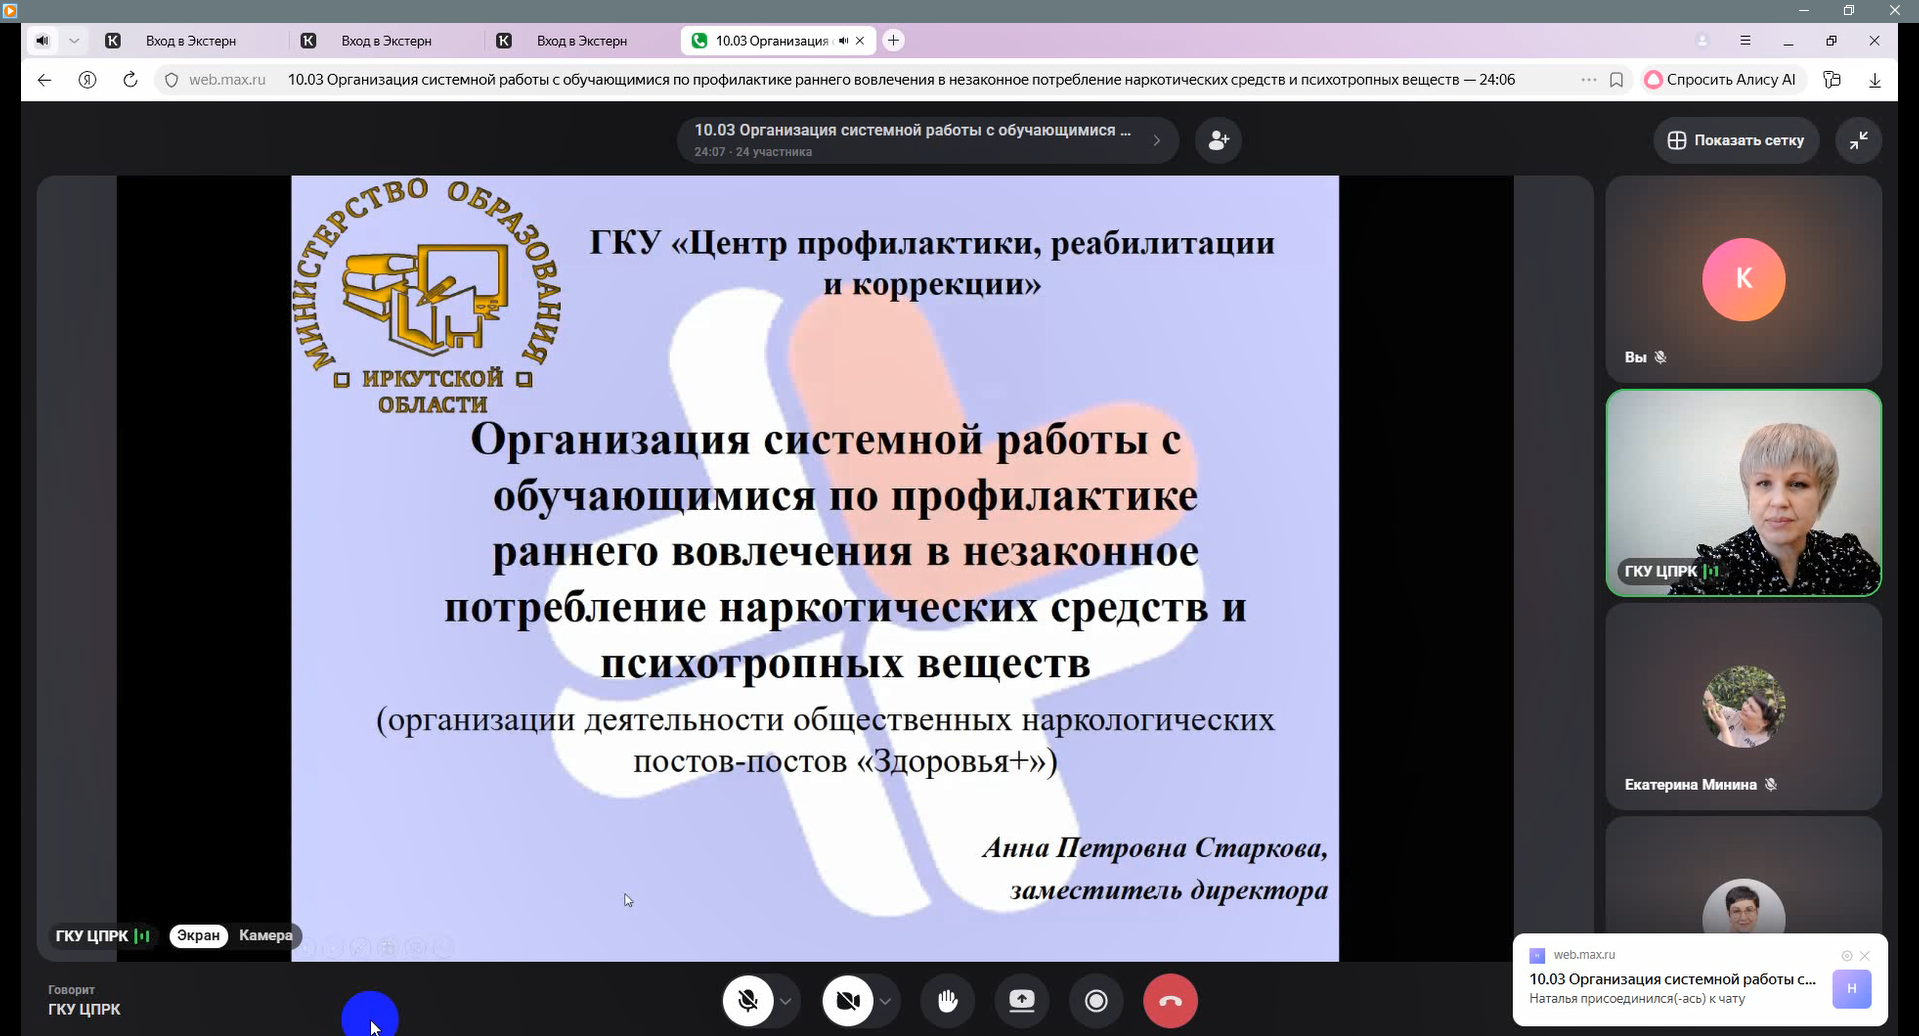Open microphone options dropdown arrow

[x=786, y=1001]
